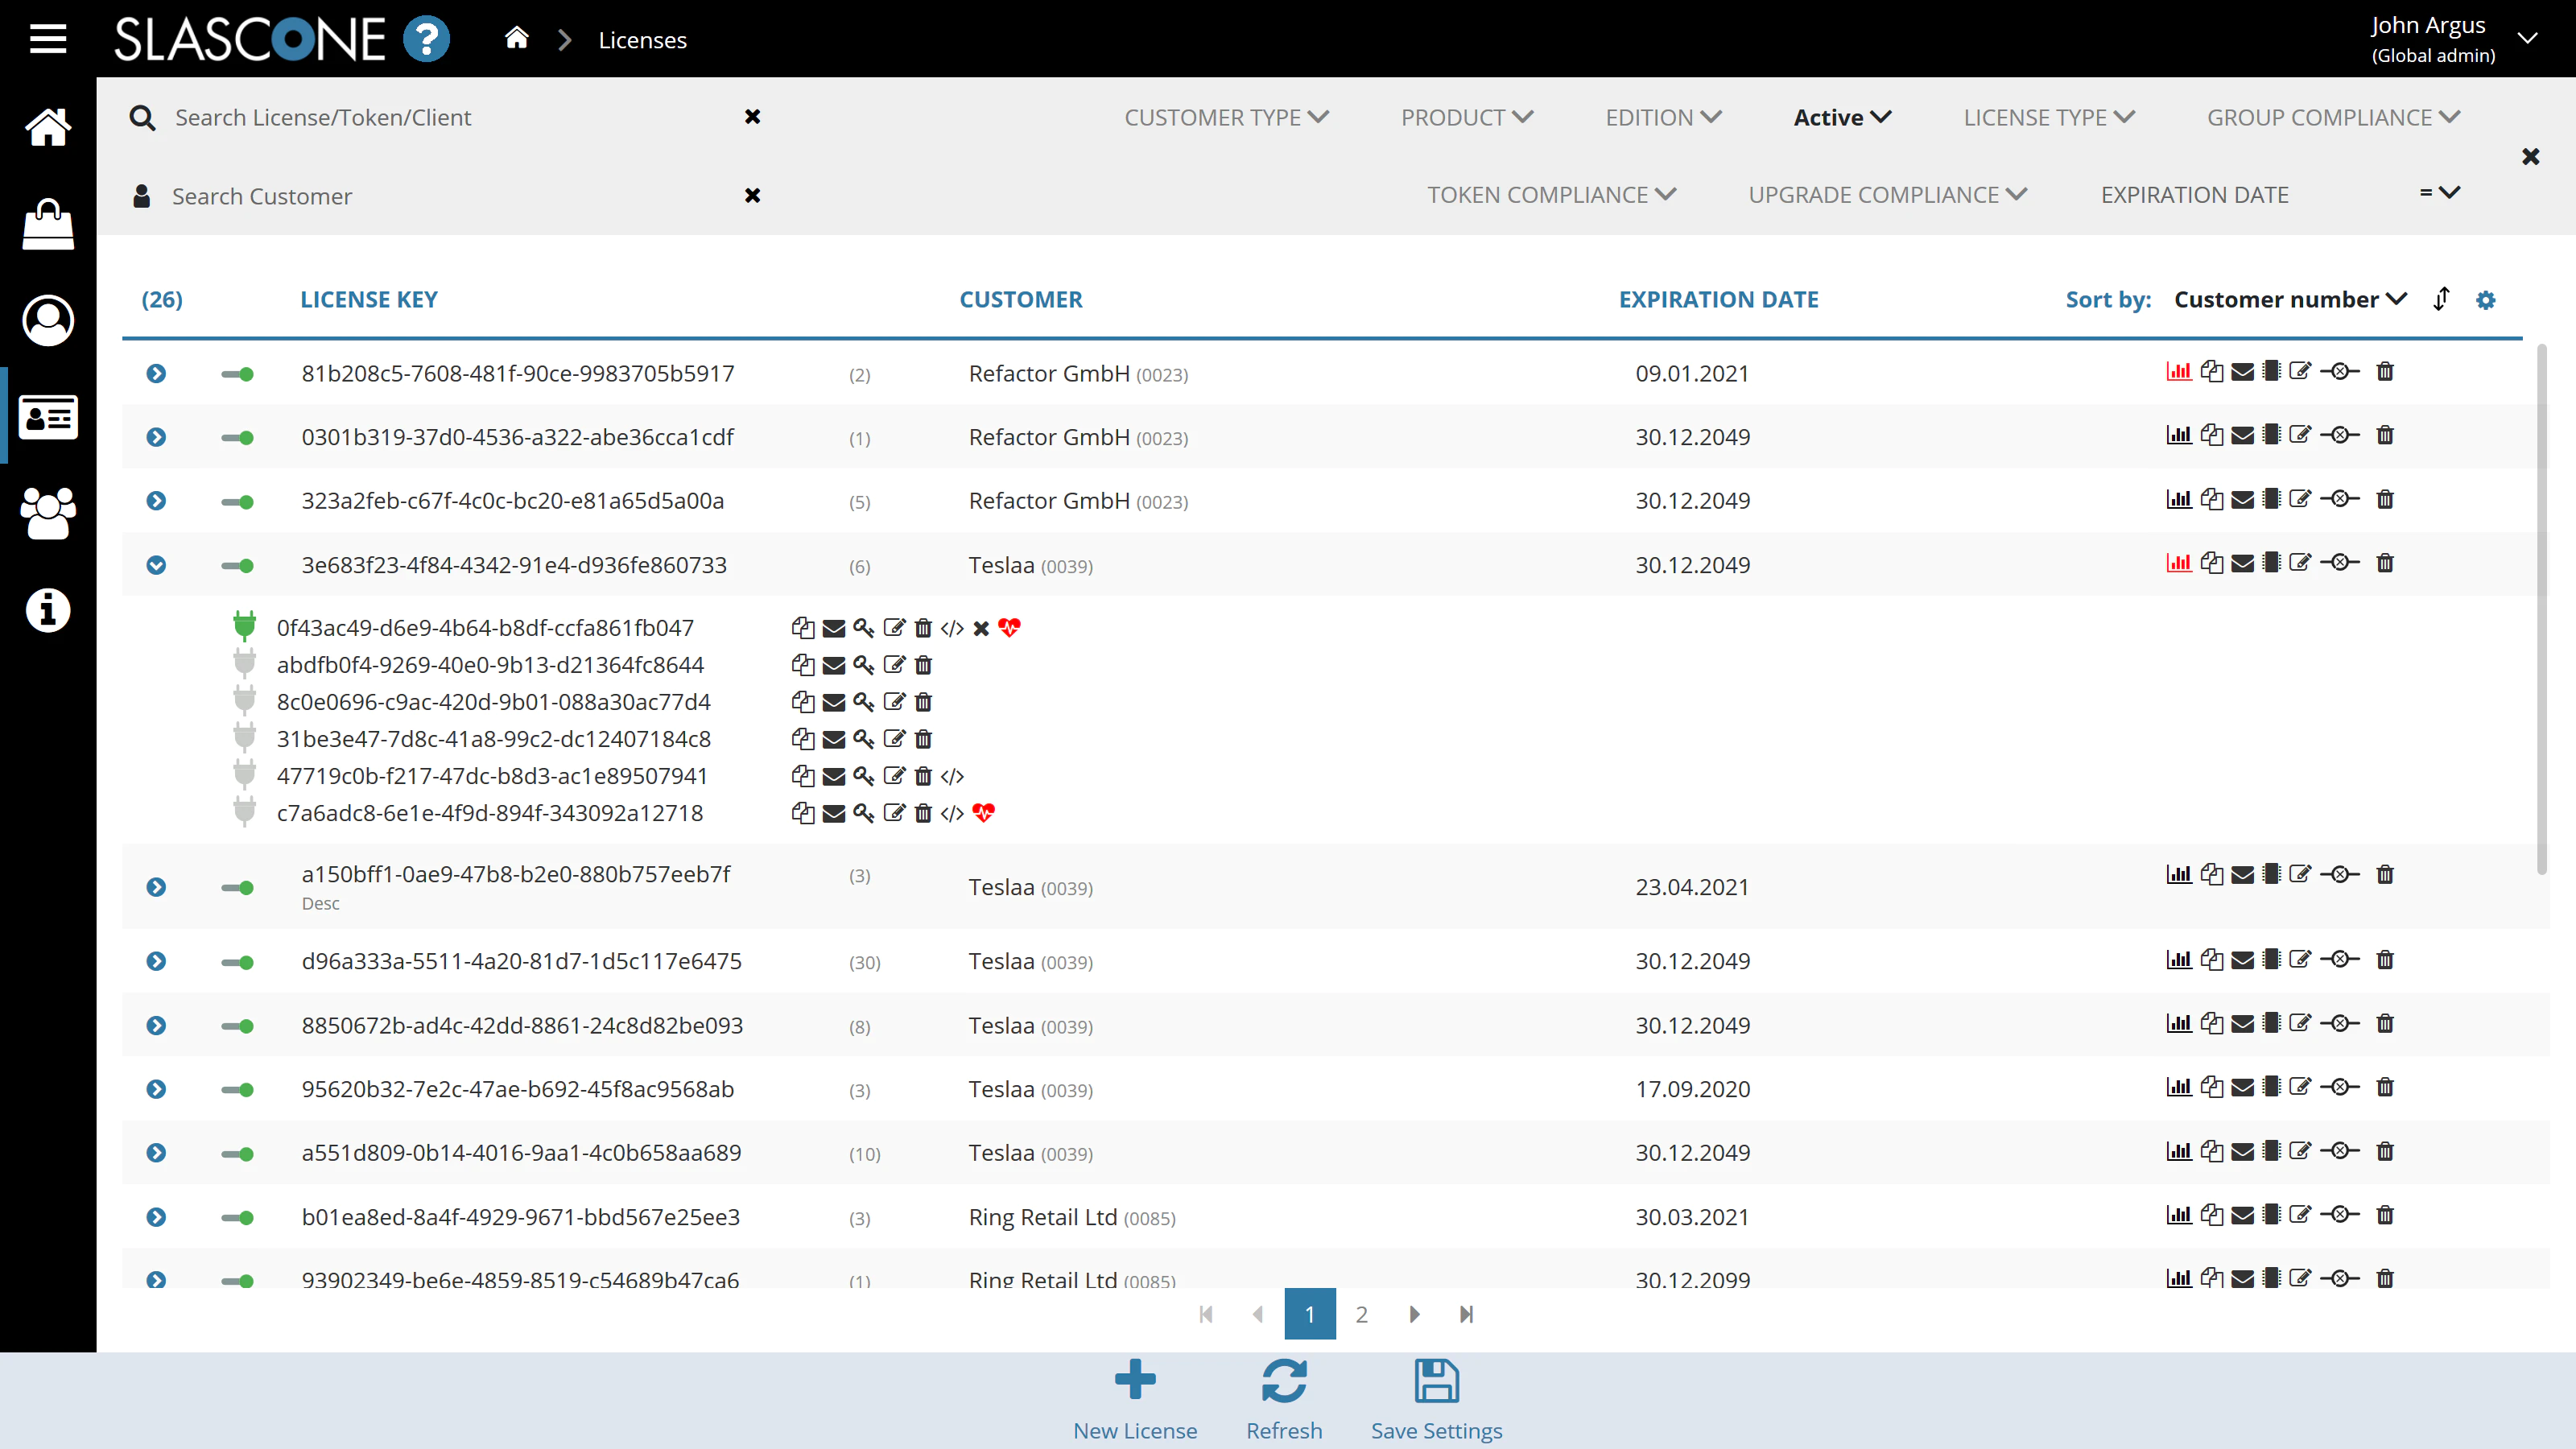Go to page 2 of licenses
Image resolution: width=2576 pixels, height=1449 pixels.
[x=1361, y=1314]
